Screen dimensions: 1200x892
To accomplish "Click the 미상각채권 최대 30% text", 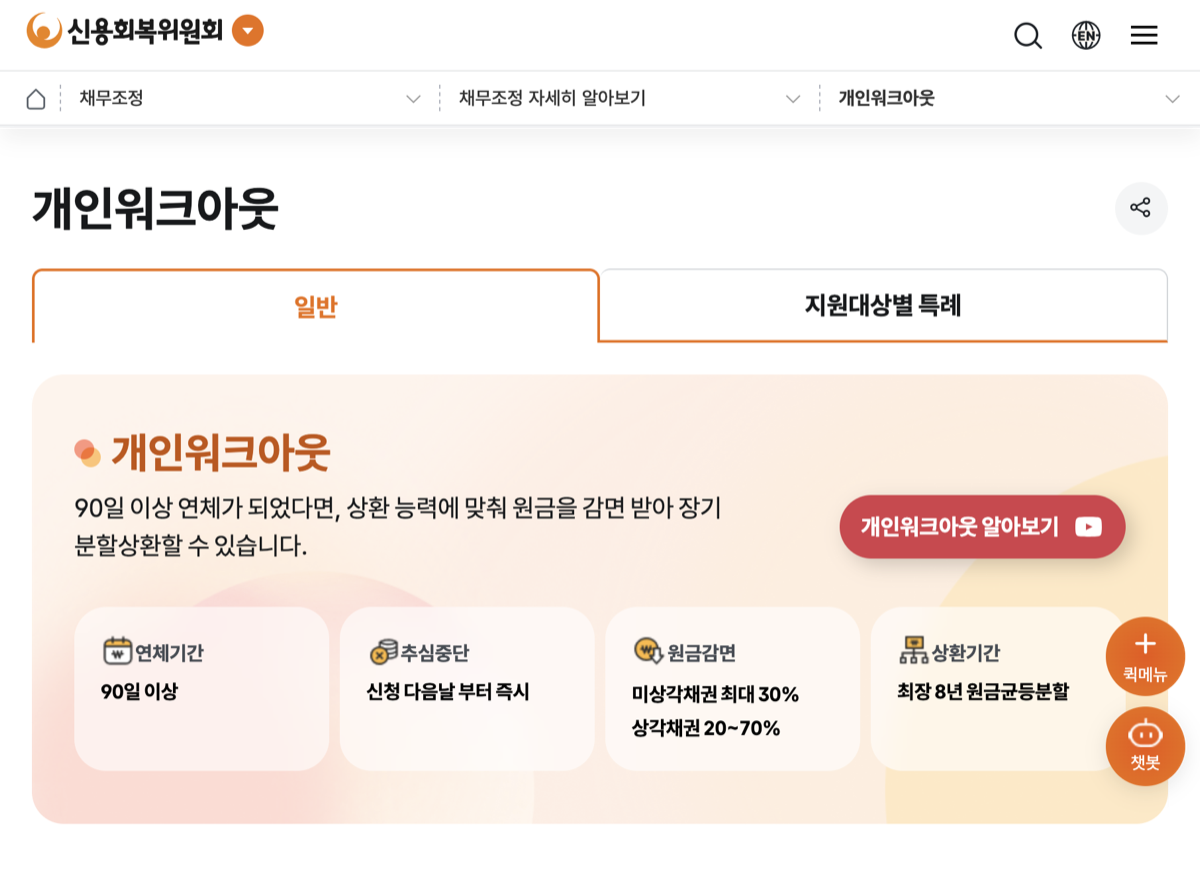I will [x=716, y=694].
